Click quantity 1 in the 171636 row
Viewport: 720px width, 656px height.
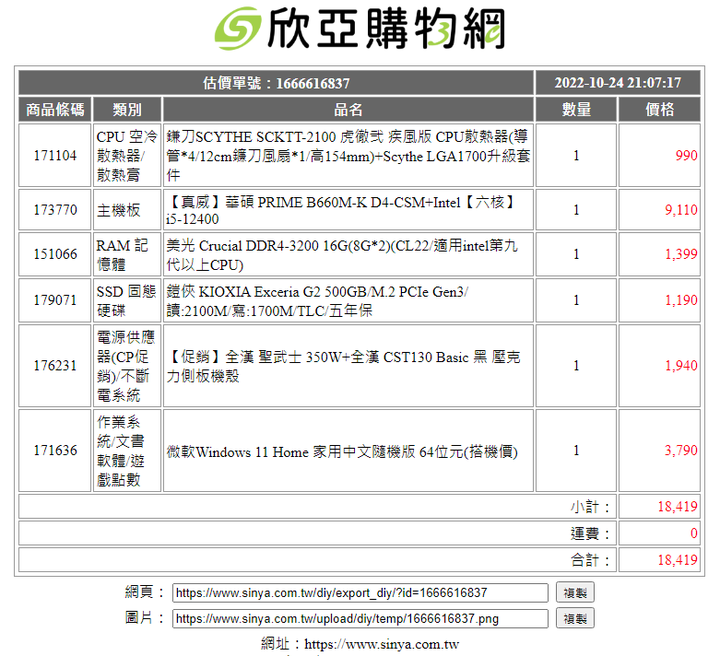pos(576,450)
